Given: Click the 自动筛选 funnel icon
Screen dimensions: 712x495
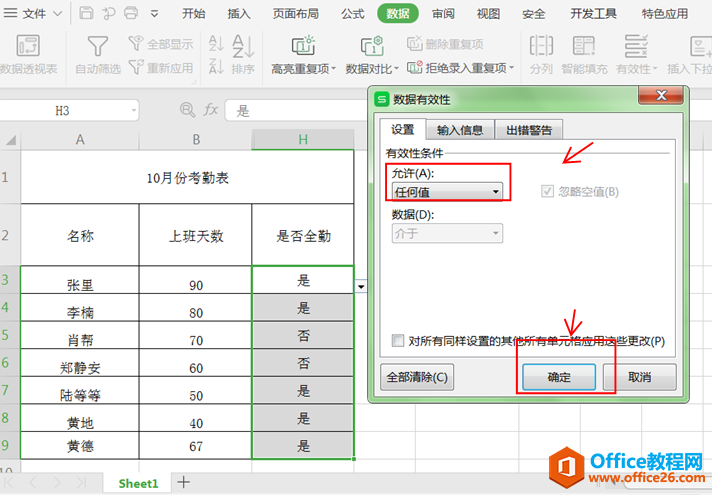Looking at the screenshot, I should point(98,46).
